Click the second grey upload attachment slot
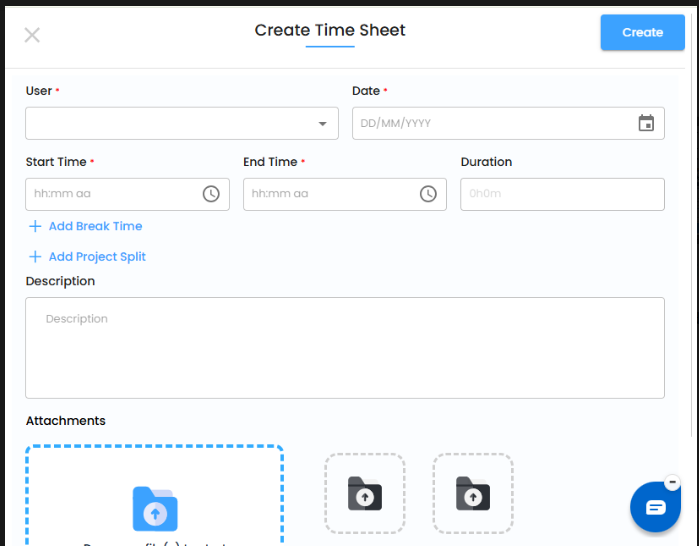The height and width of the screenshot is (546, 699). tap(473, 493)
